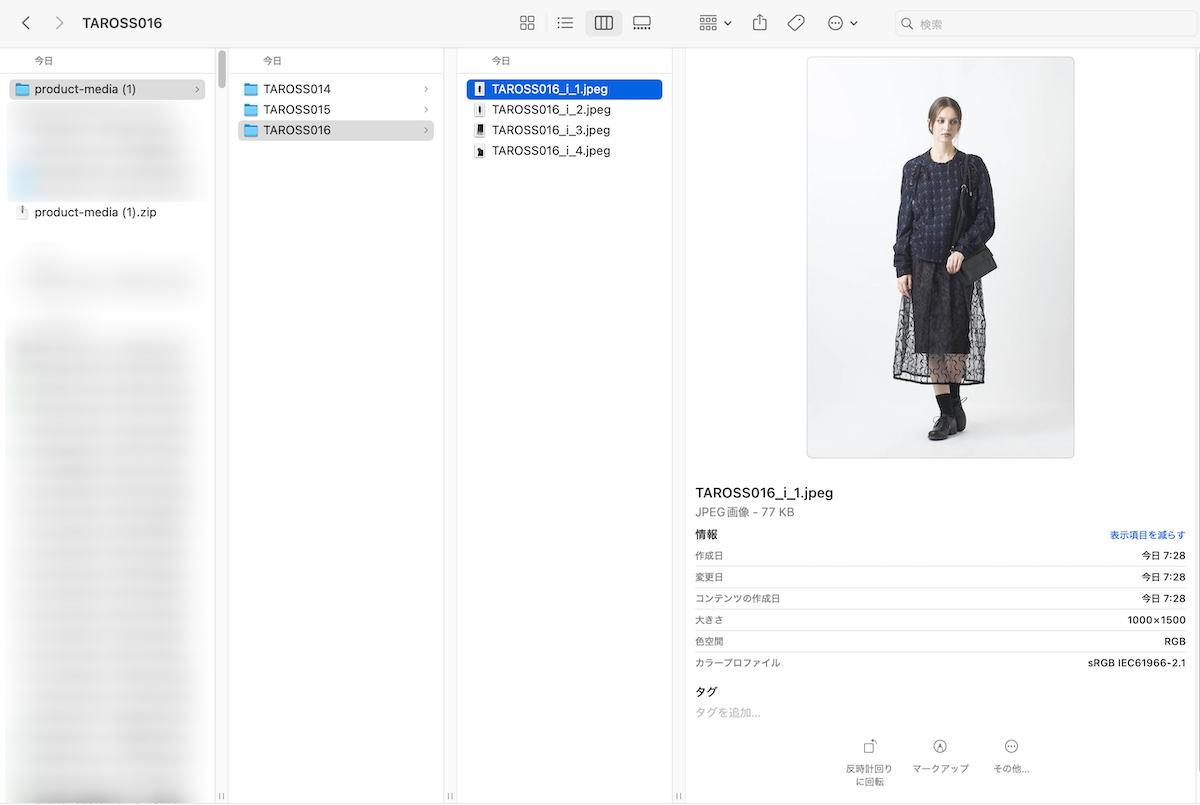This screenshot has height=805, width=1200.
Task: Click the 表示項目を減らす link
Action: pos(1147,535)
